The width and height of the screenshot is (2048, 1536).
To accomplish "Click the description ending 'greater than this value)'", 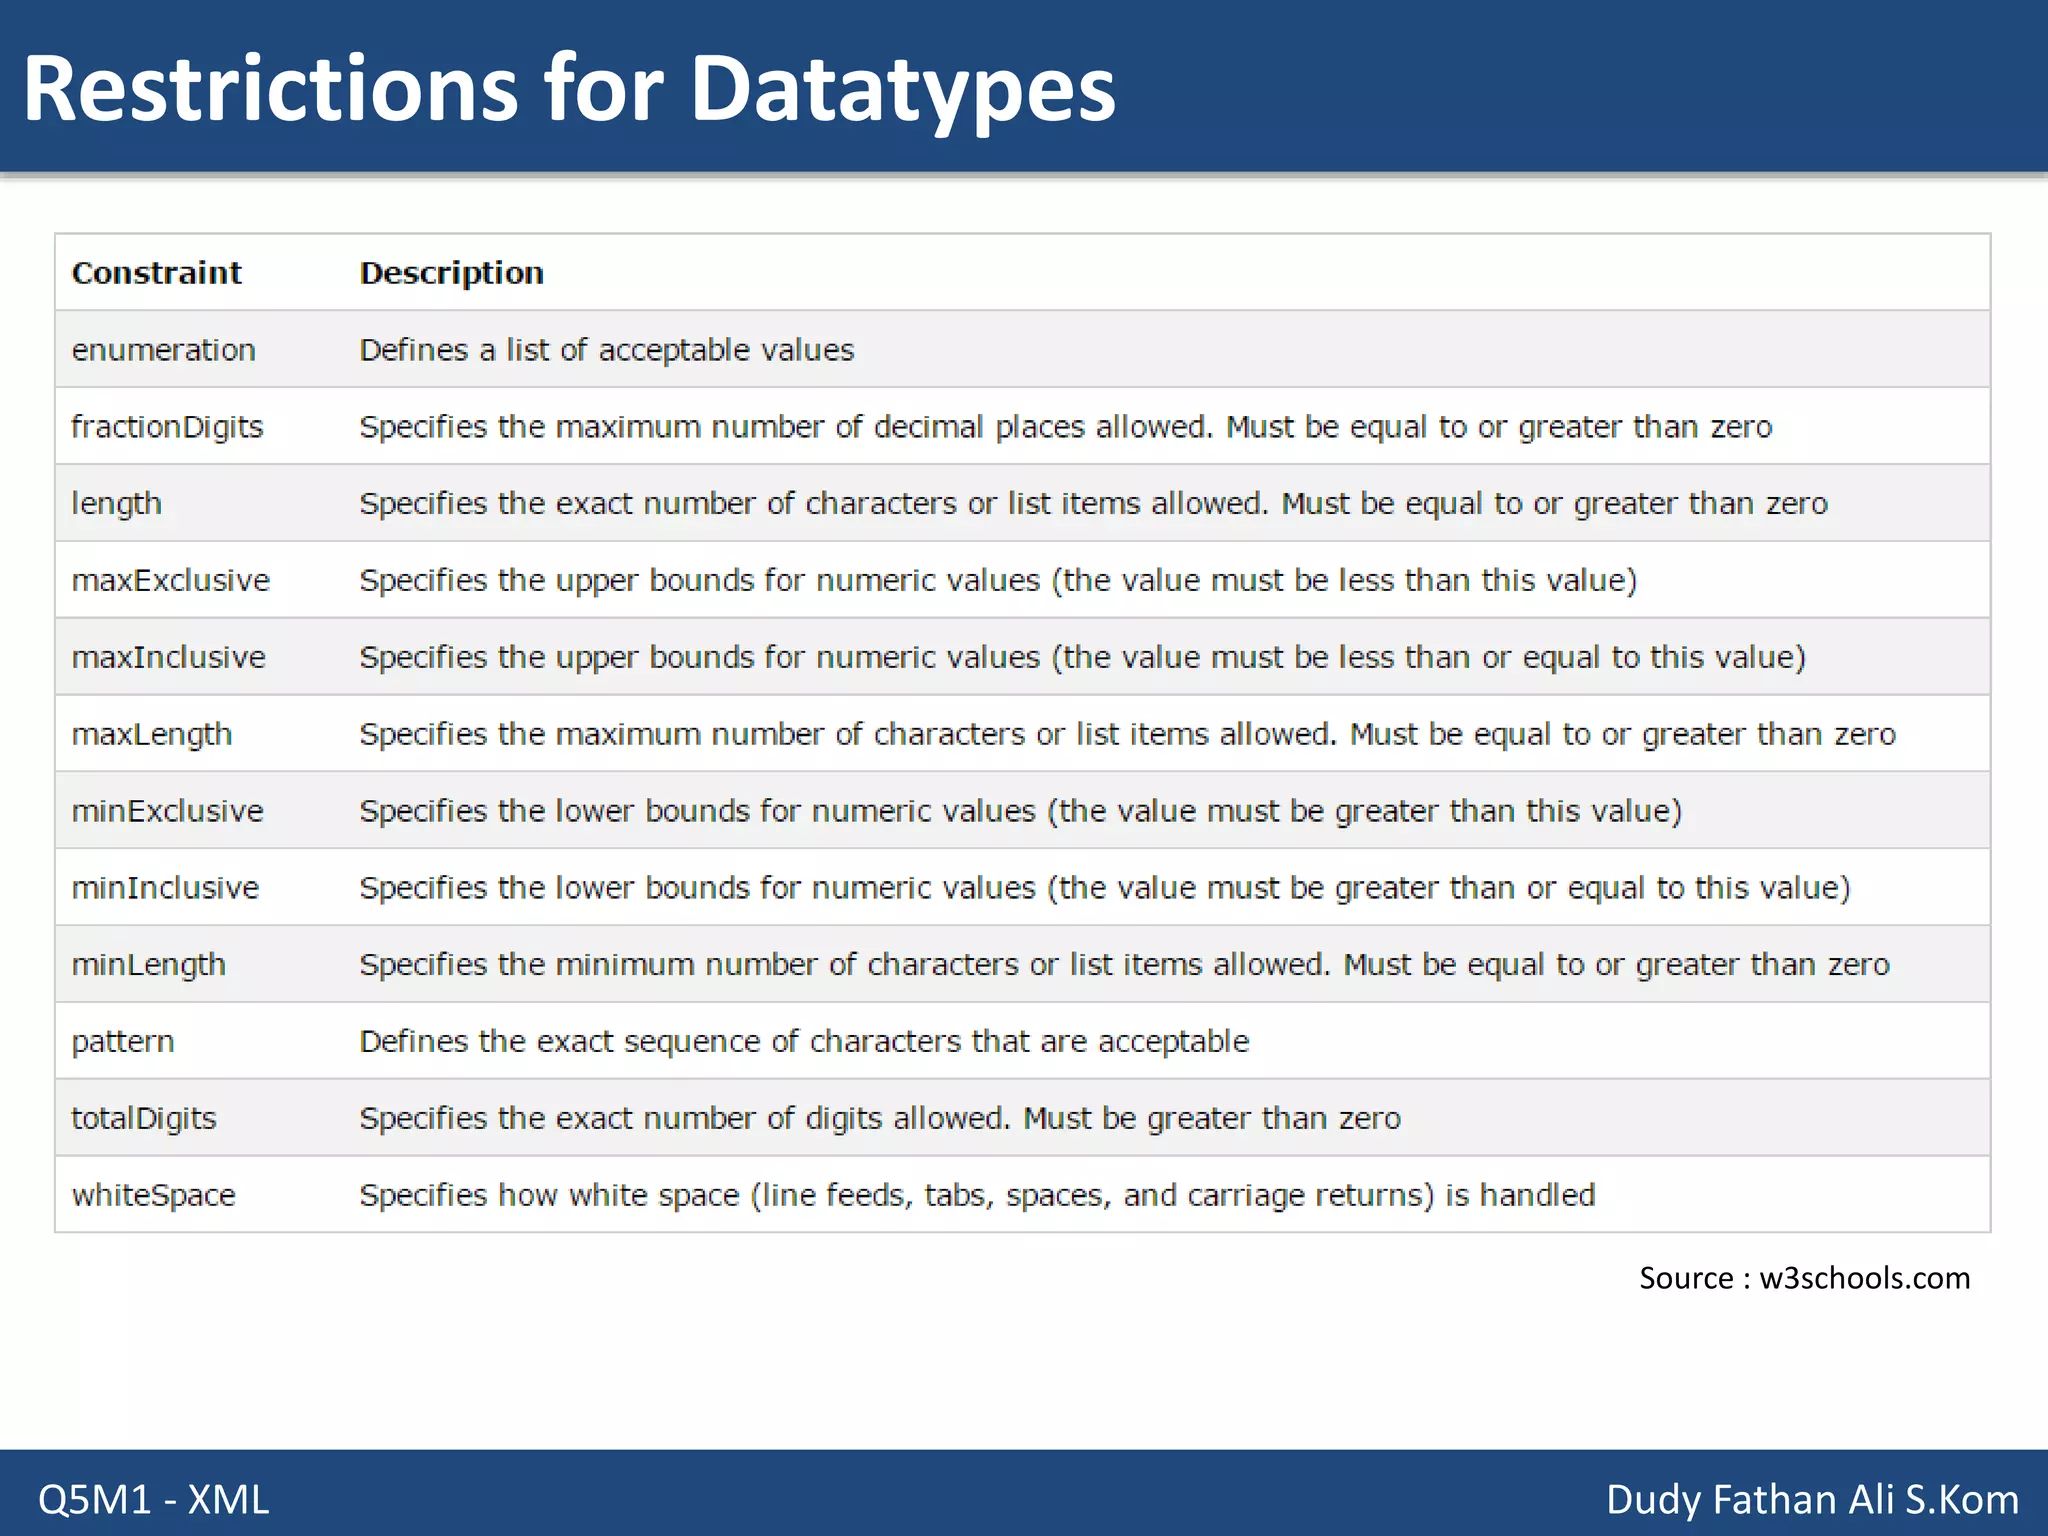I will (x=1020, y=811).
